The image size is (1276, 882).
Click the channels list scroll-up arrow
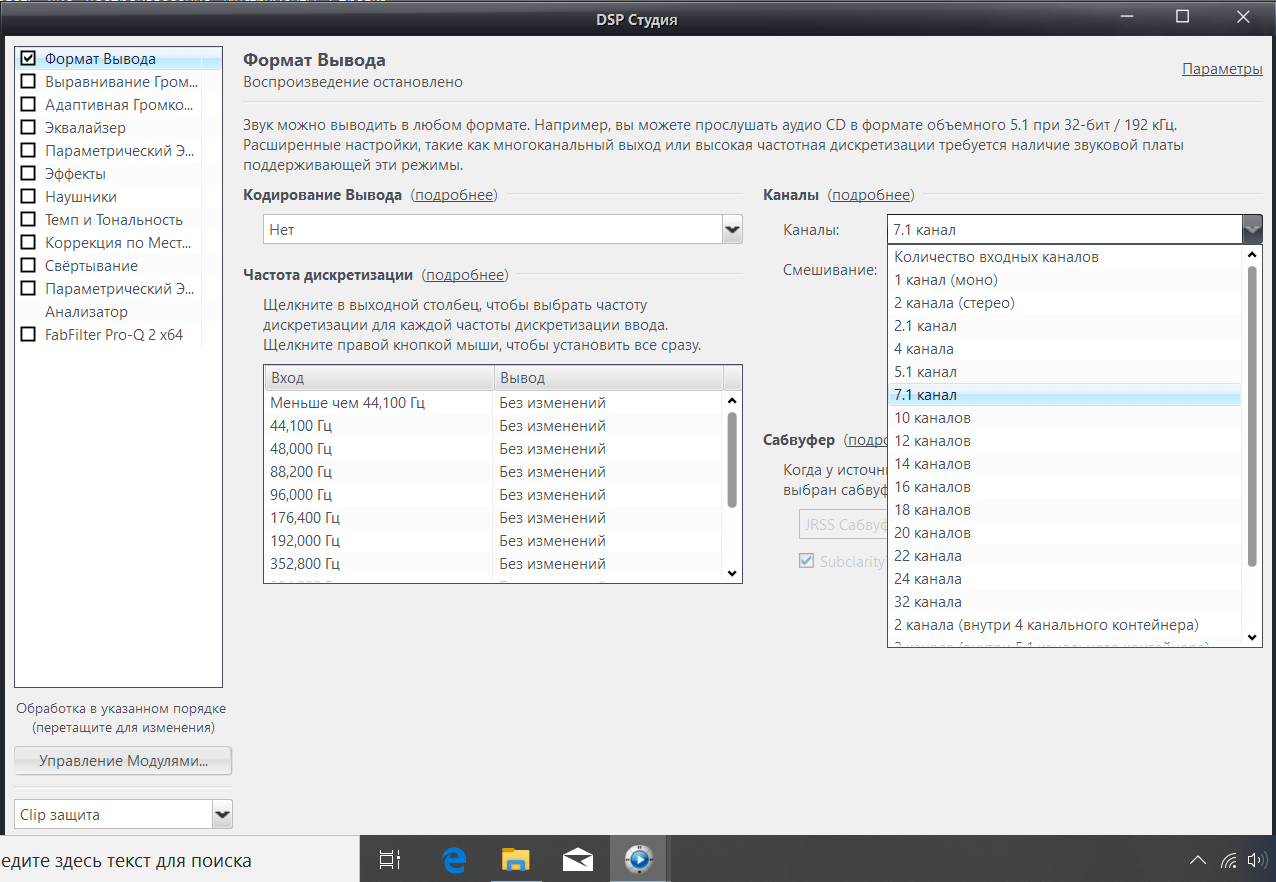click(1252, 255)
